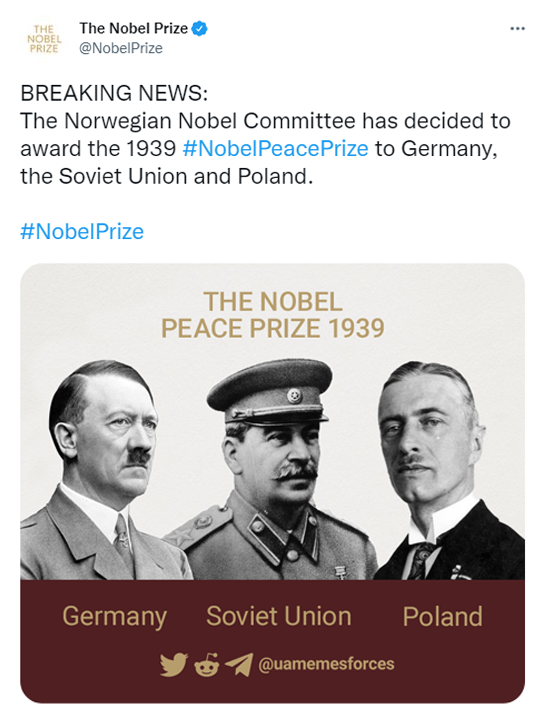Open the three-dot more options menu
Viewport: 545px width, 724px height.
tap(517, 29)
